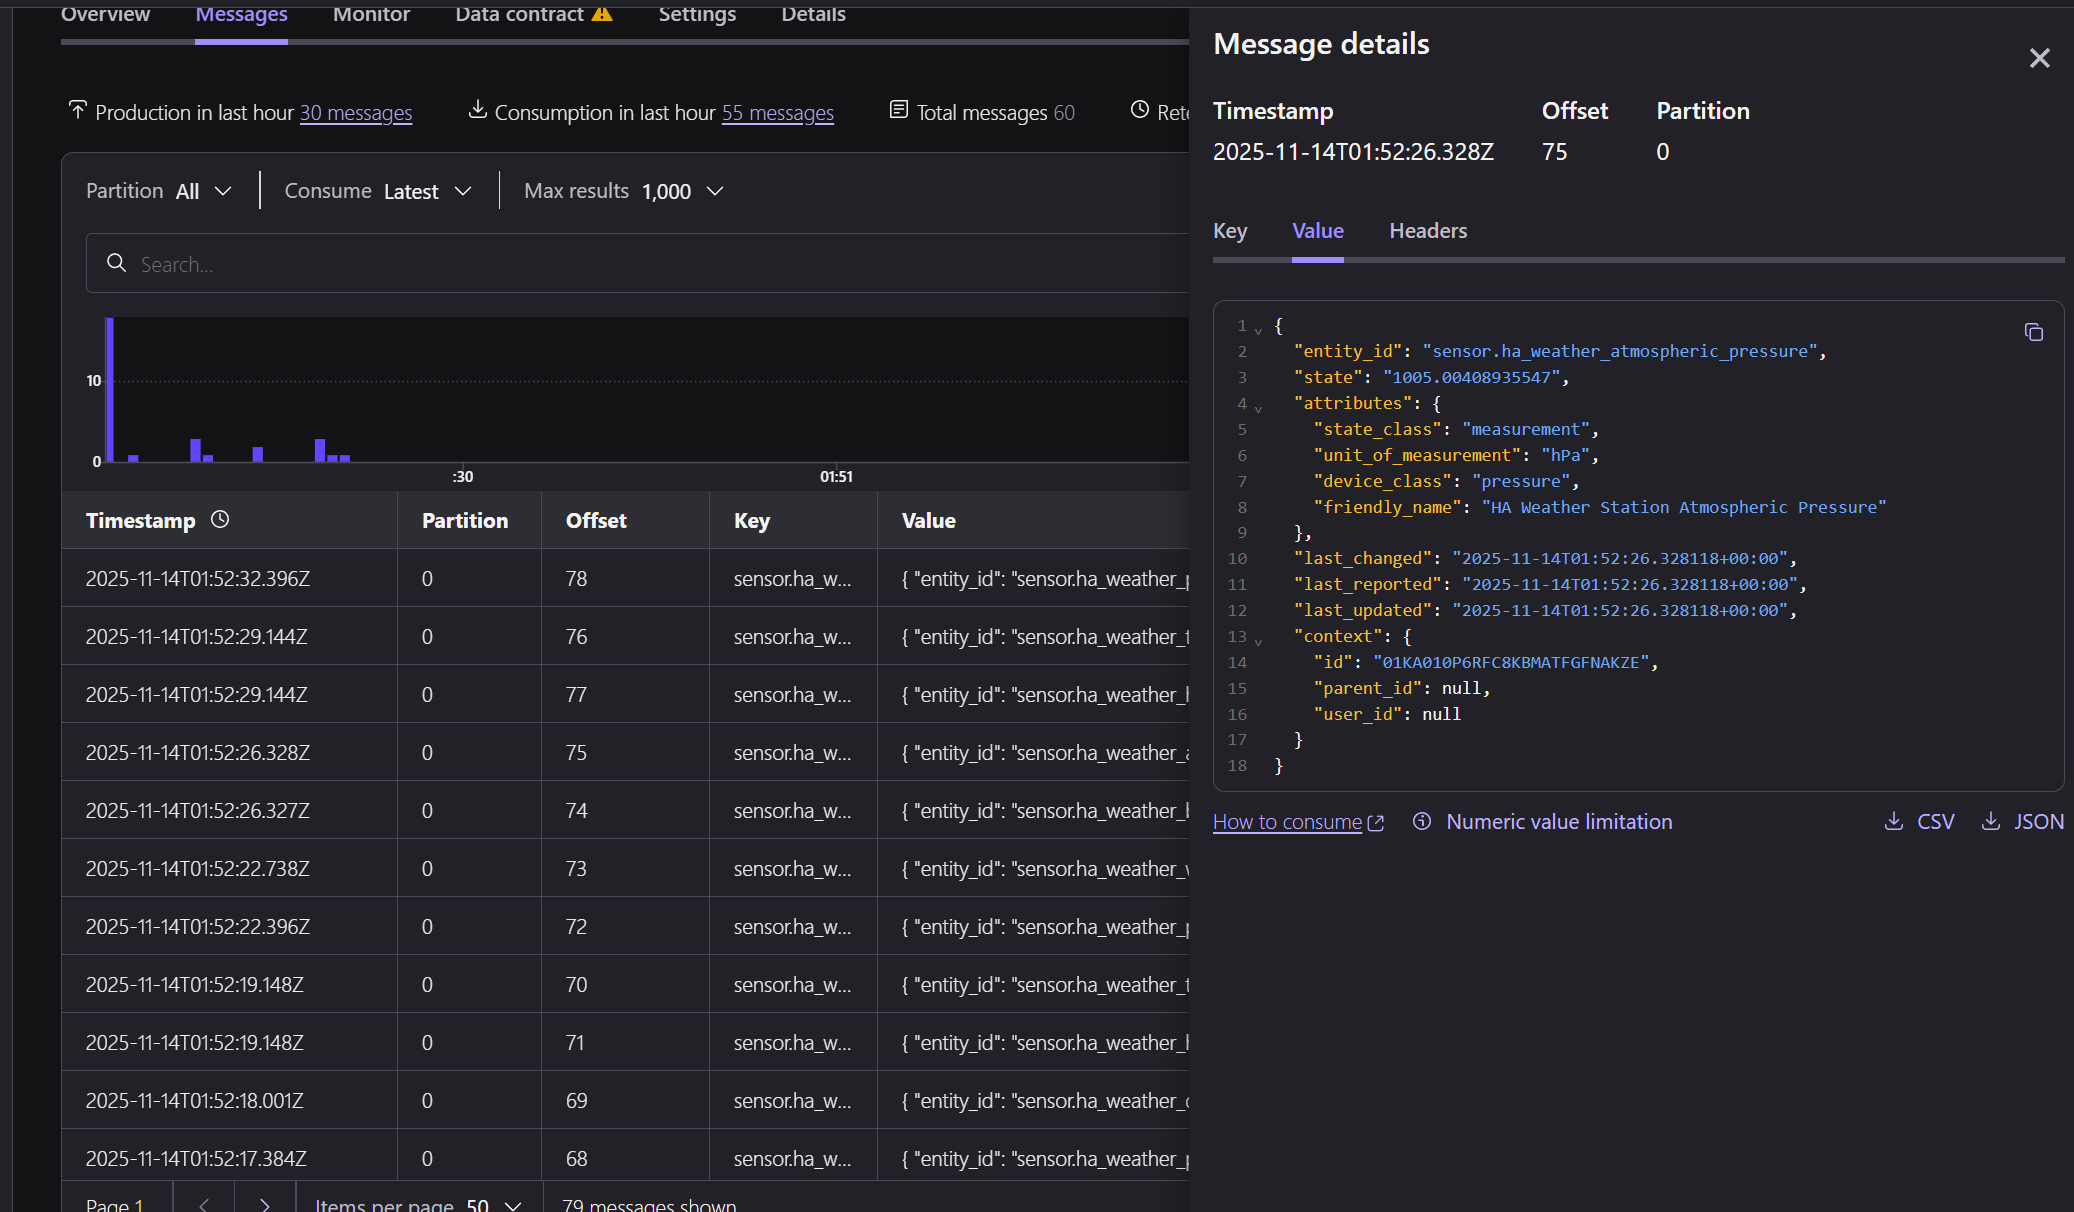Open the Items per page dropdown
2074x1212 pixels.
(x=418, y=1204)
